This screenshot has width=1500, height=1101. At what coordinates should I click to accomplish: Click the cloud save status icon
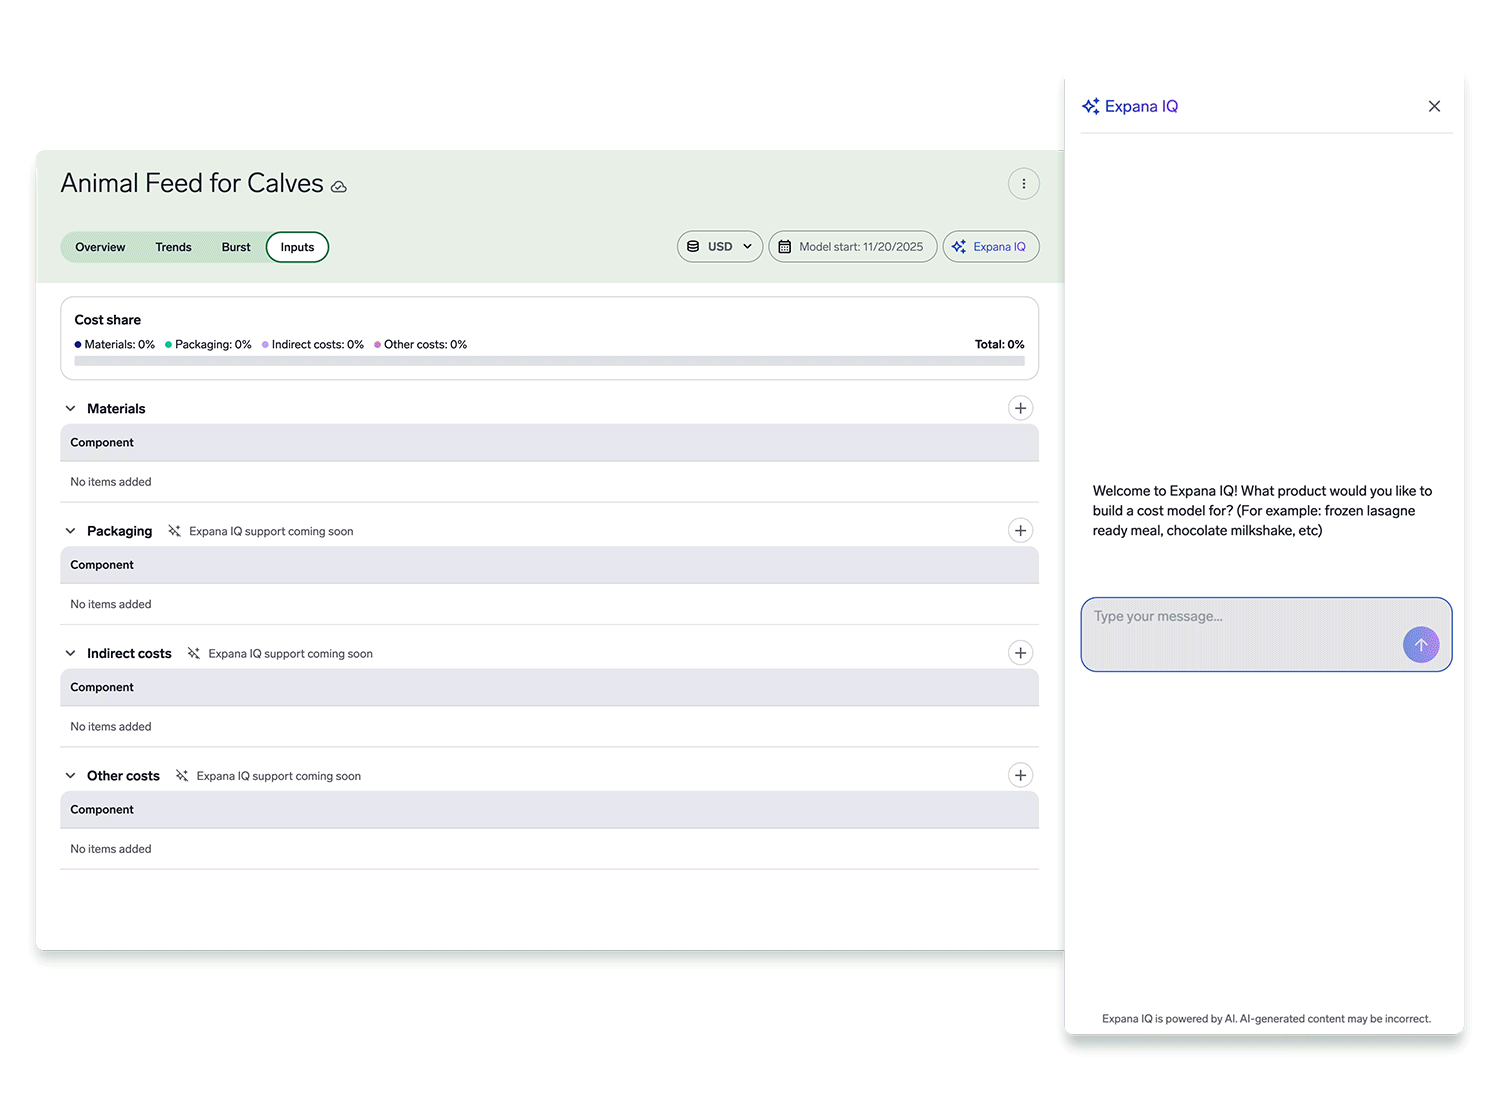coord(339,187)
